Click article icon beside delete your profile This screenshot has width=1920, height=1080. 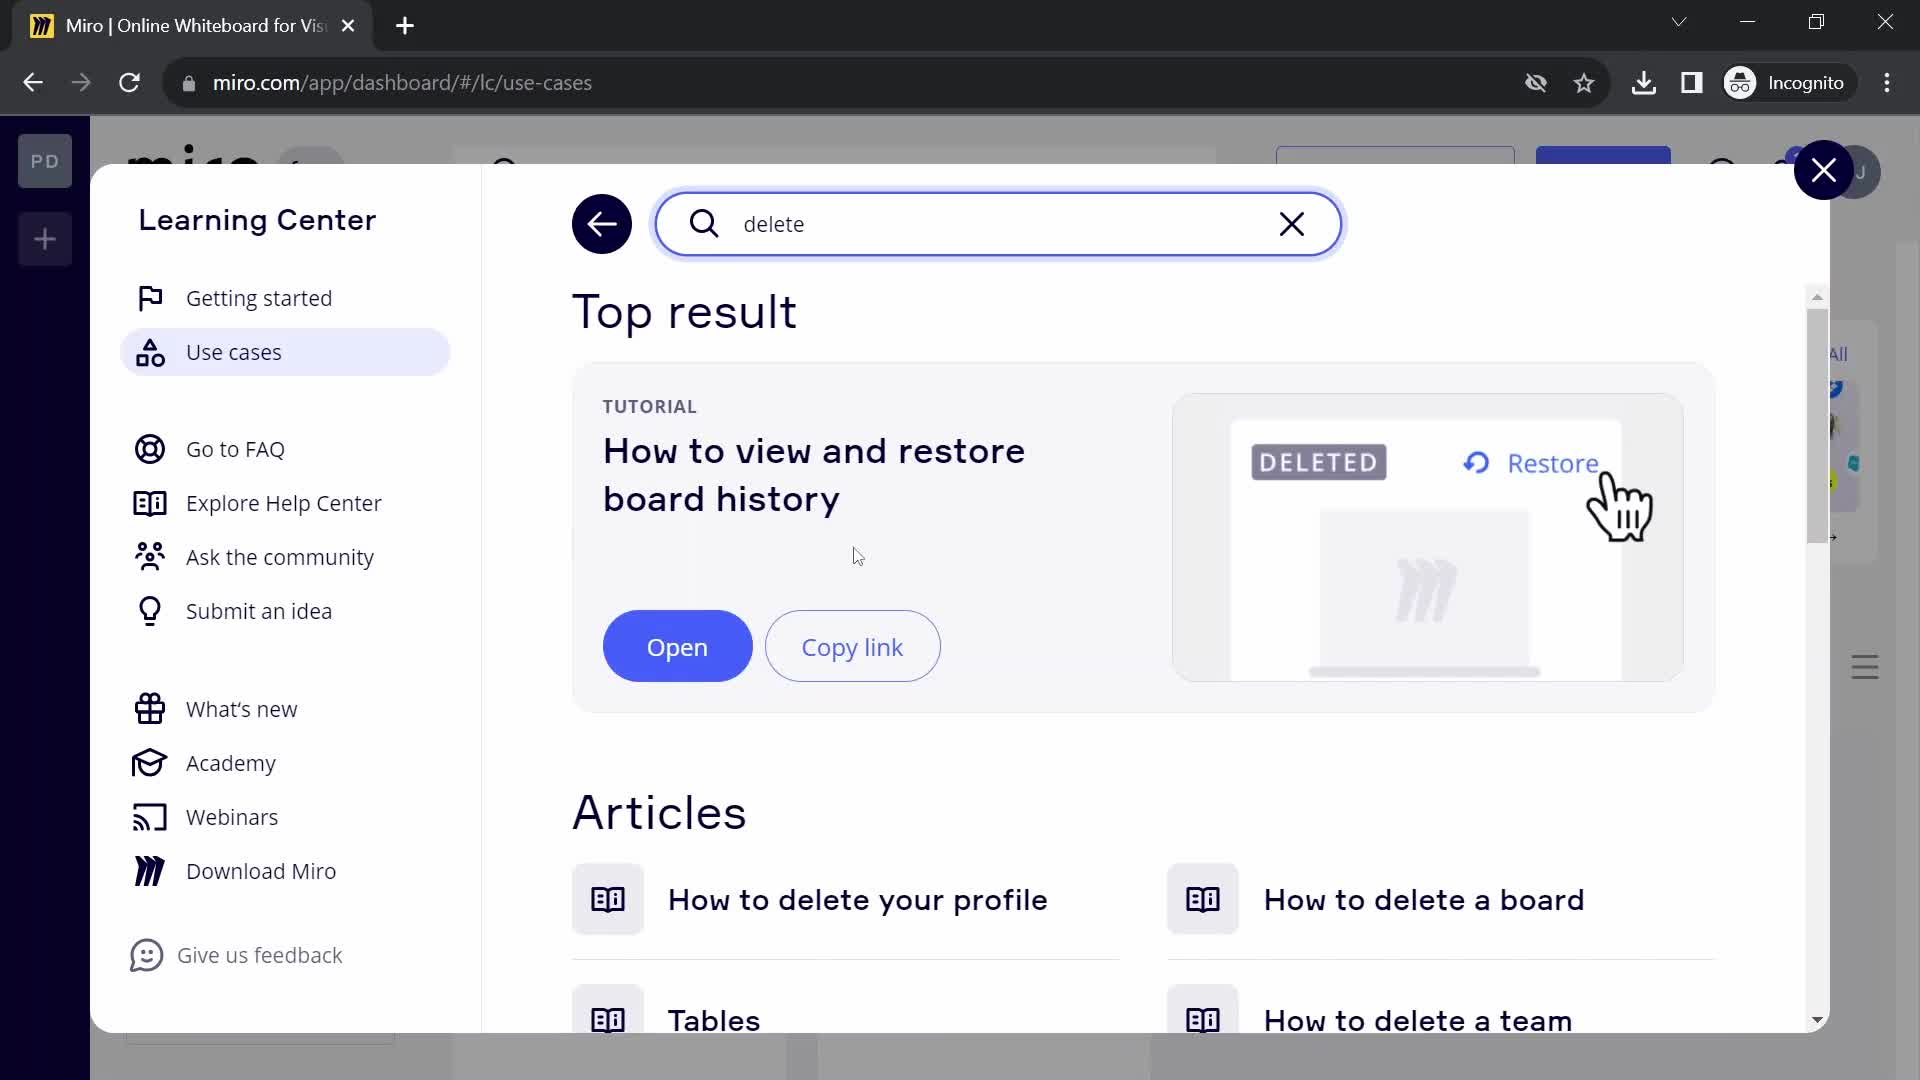(x=608, y=899)
